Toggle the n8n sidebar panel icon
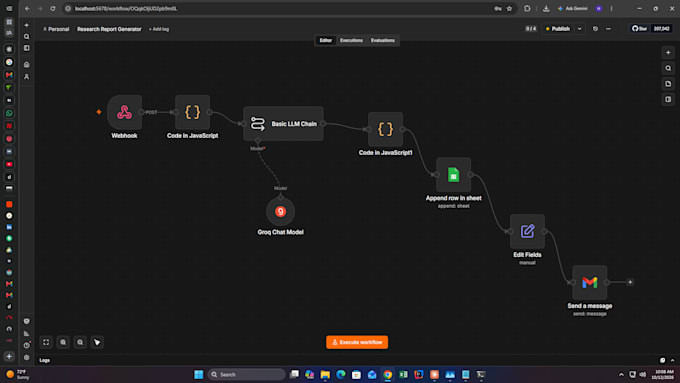 (x=26, y=48)
